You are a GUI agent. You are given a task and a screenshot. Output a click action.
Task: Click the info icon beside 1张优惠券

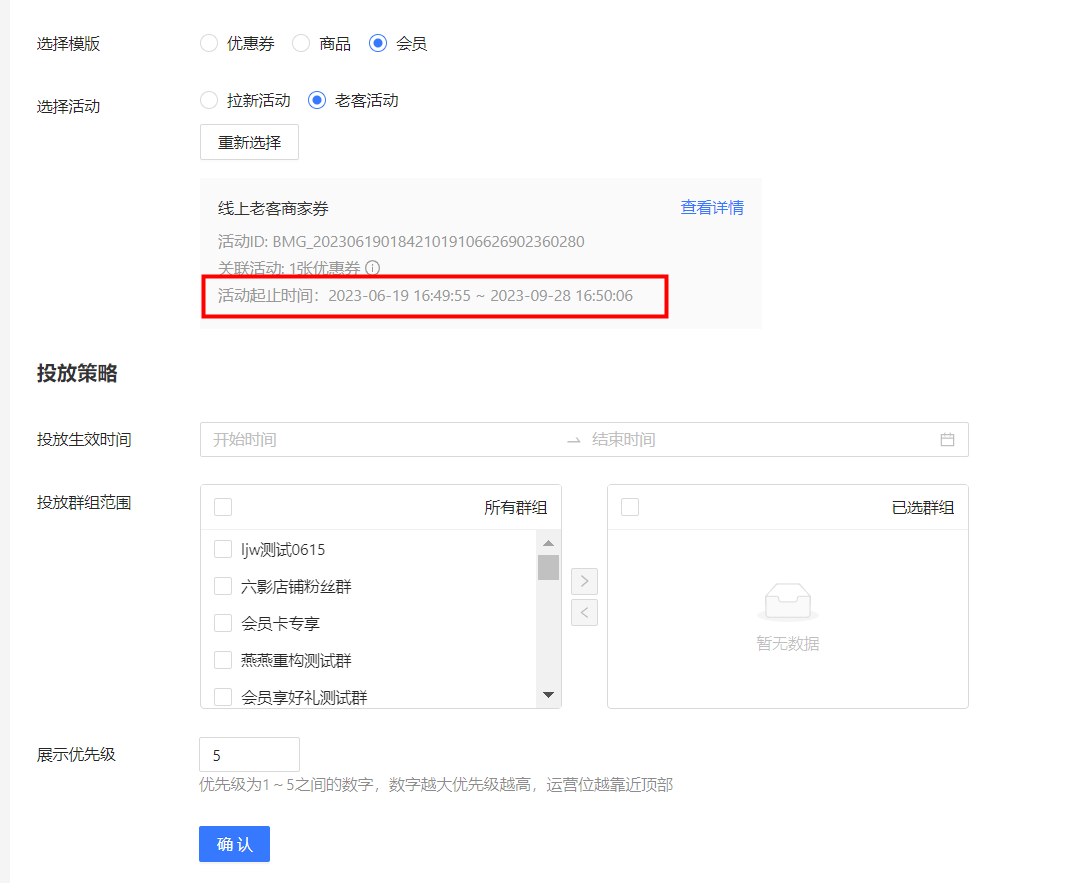[373, 268]
